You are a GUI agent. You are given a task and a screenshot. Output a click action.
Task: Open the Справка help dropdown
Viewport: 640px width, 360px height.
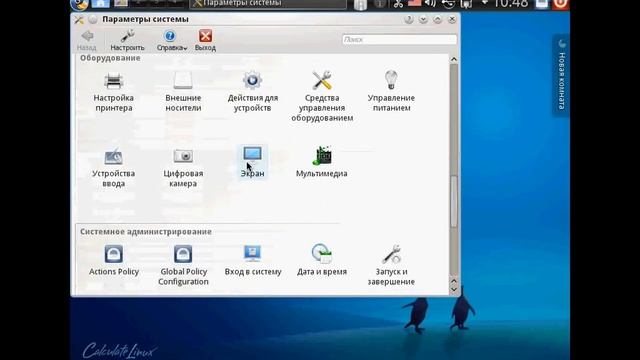(171, 40)
